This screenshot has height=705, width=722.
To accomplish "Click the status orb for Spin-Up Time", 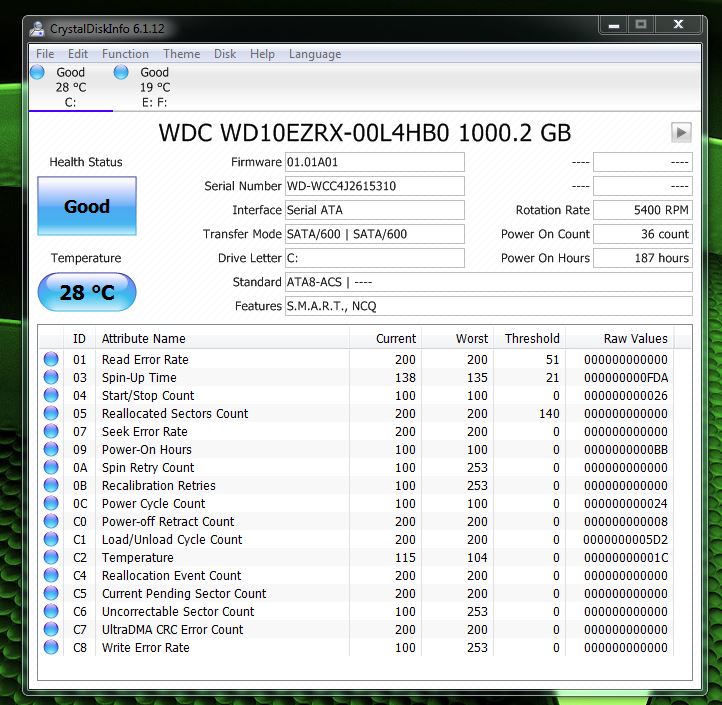I will [x=51, y=377].
